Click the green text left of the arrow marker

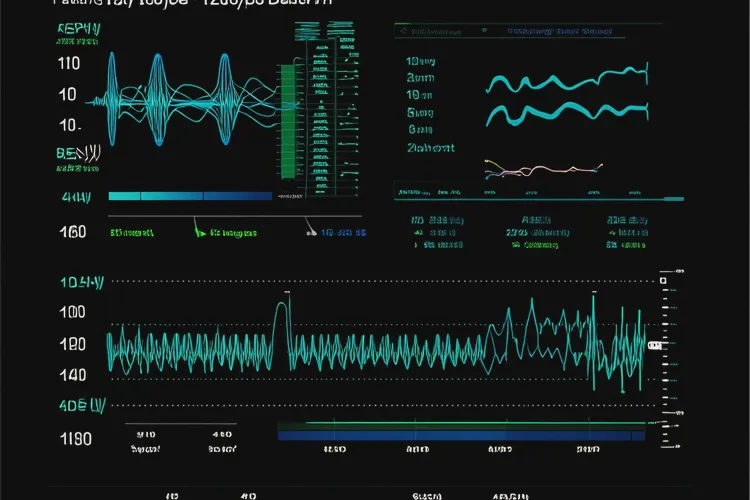coord(131,232)
